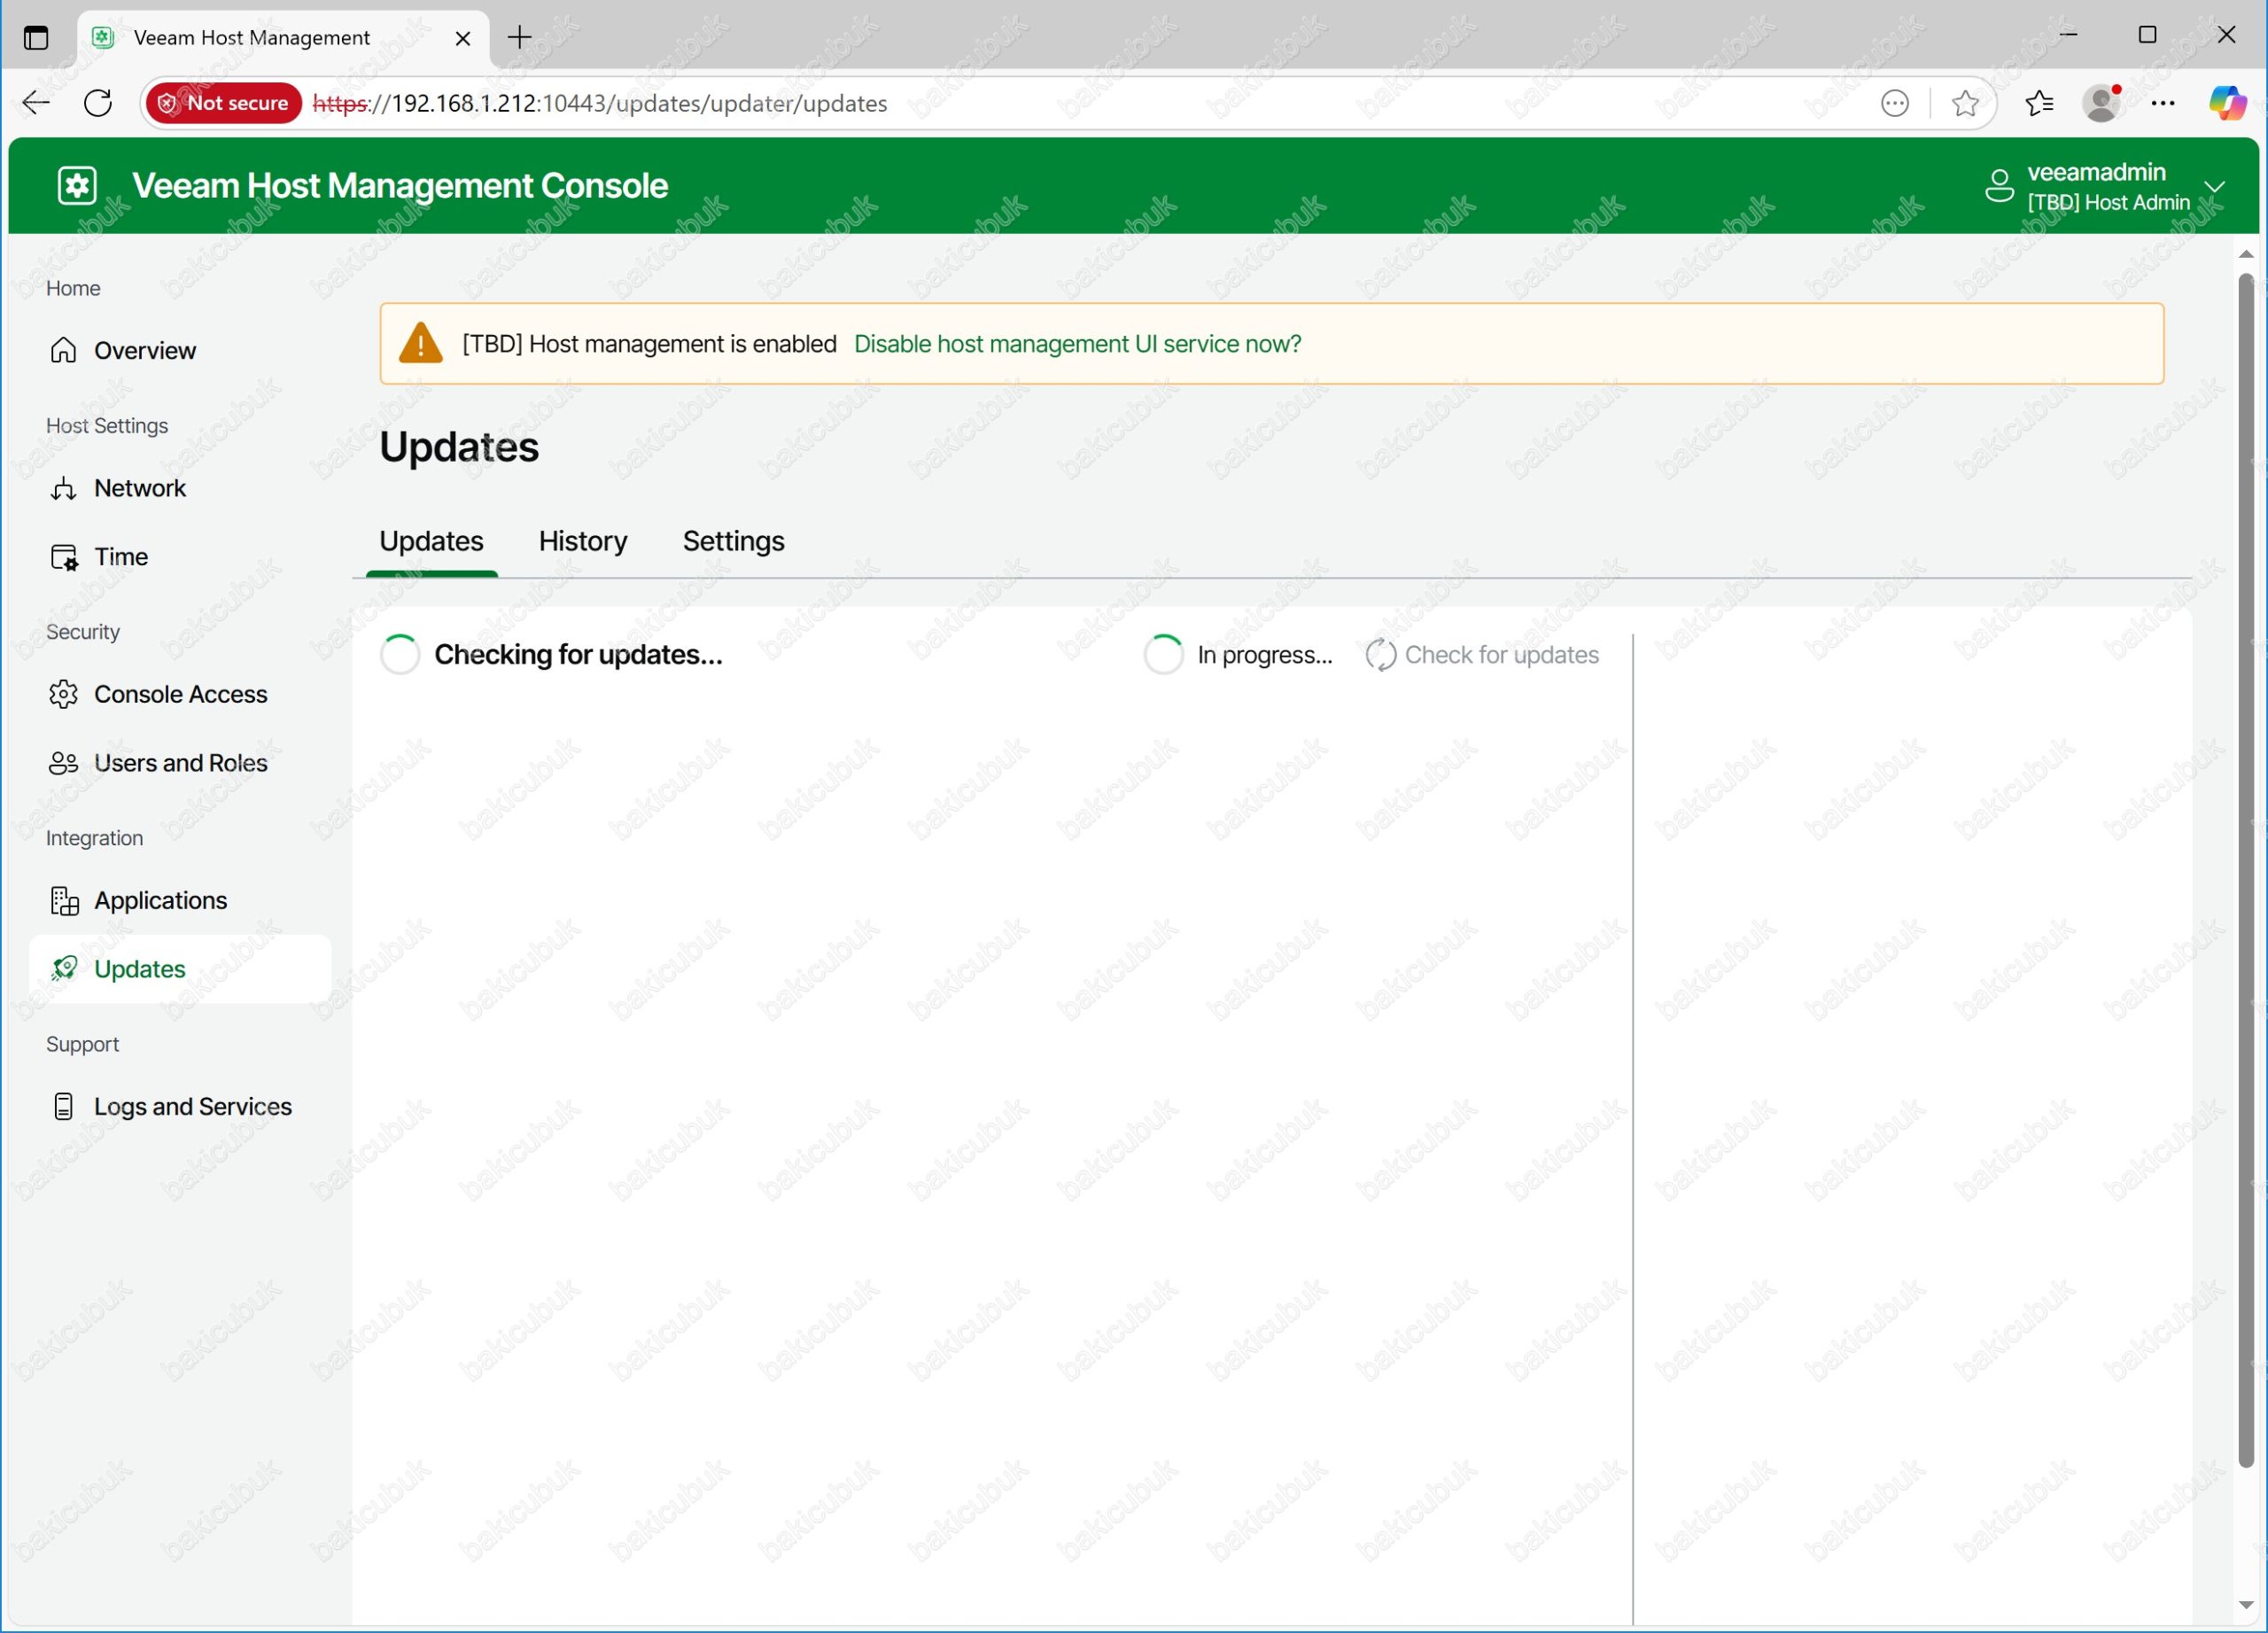Click the Not secure badge

click(x=224, y=103)
